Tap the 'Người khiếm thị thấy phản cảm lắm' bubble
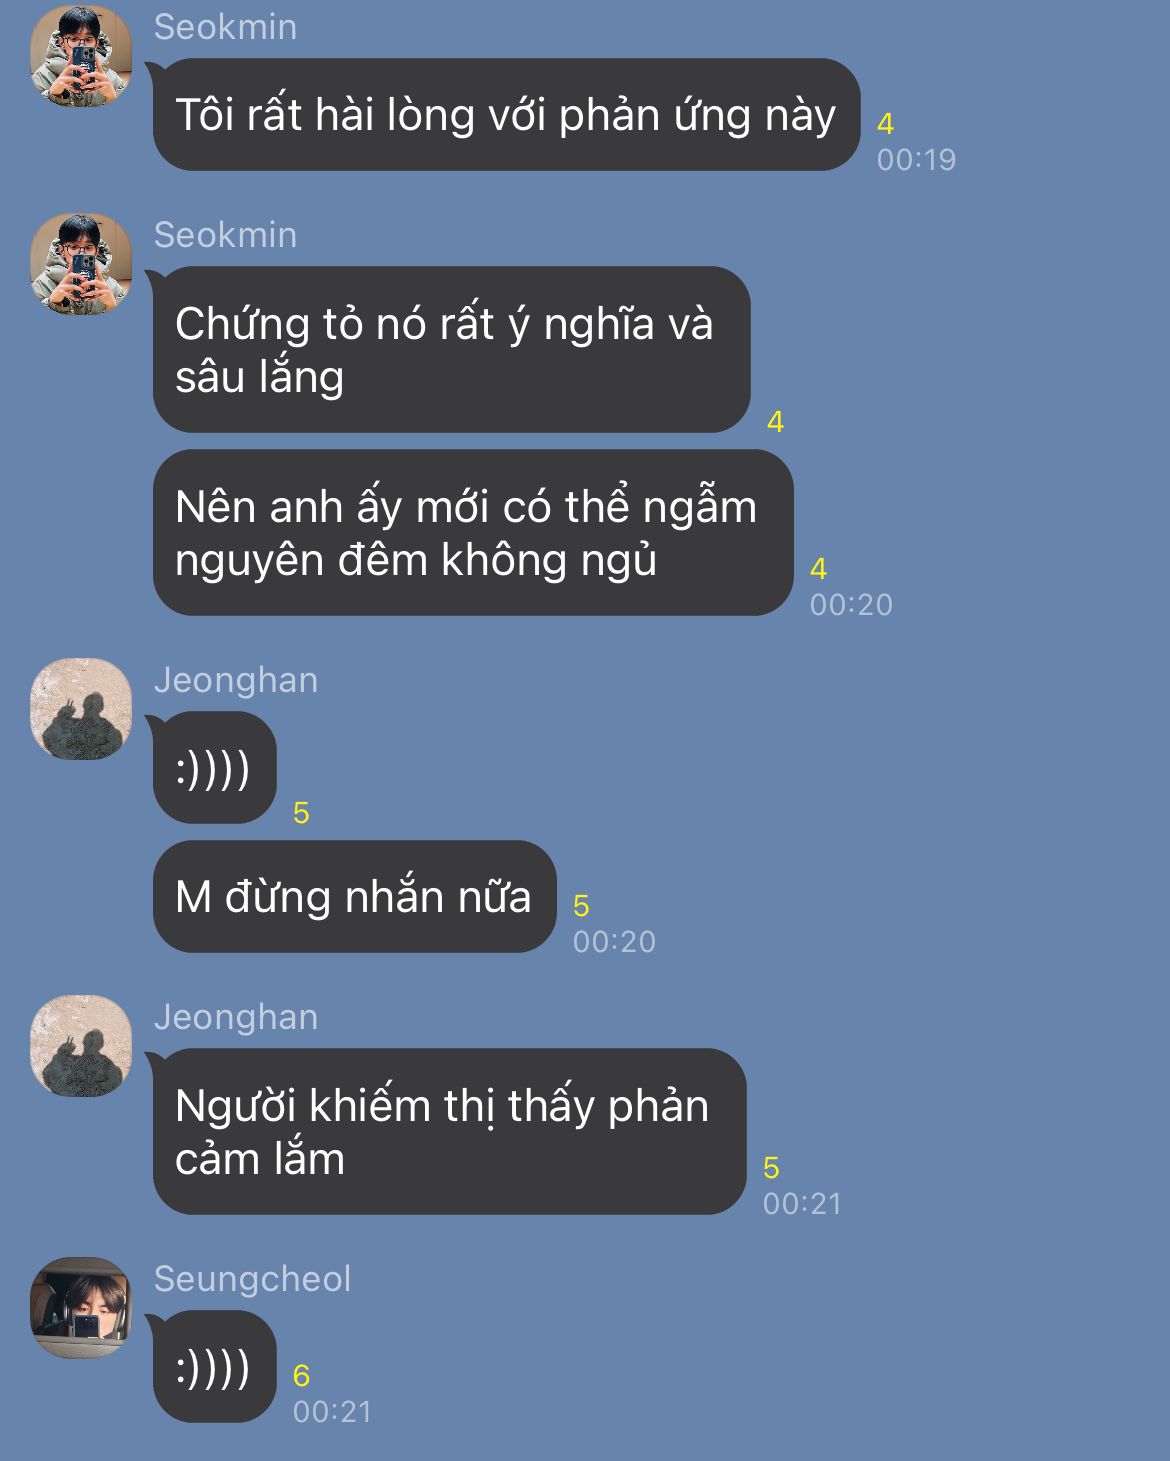This screenshot has width=1170, height=1461. coord(449,1132)
